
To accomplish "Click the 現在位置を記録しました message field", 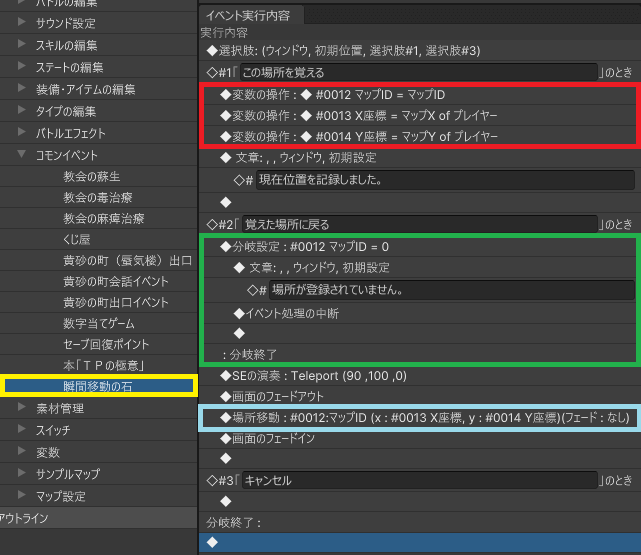I will (443, 180).
